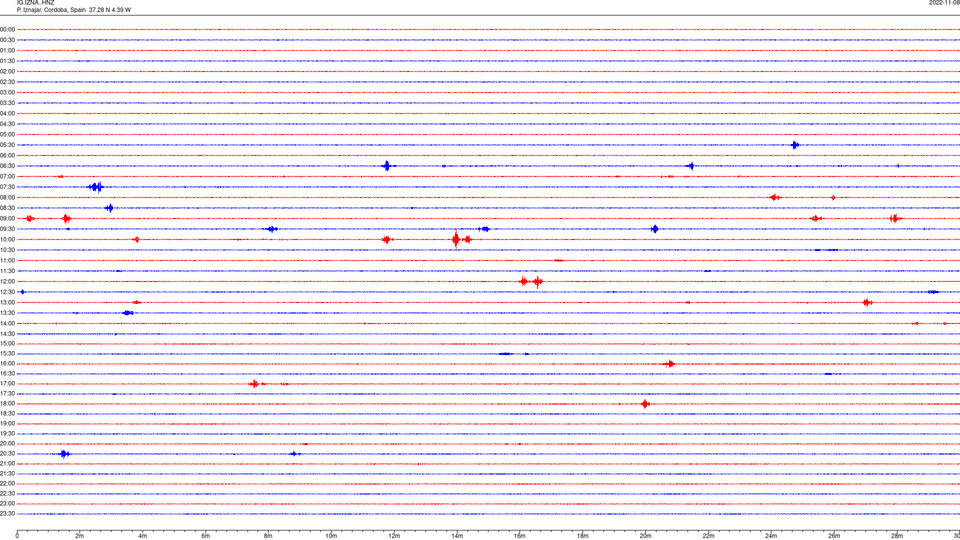This screenshot has width=960, height=540.
Task: Select the 09:00 trace burst near 28m
Action: (895, 219)
